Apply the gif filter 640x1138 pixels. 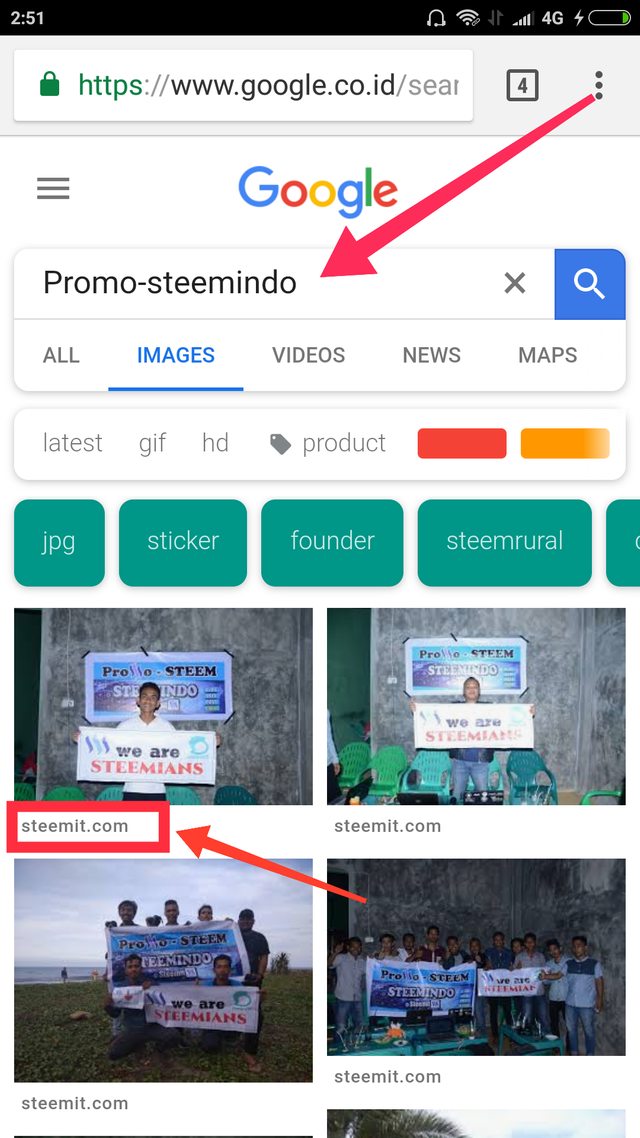coord(152,443)
